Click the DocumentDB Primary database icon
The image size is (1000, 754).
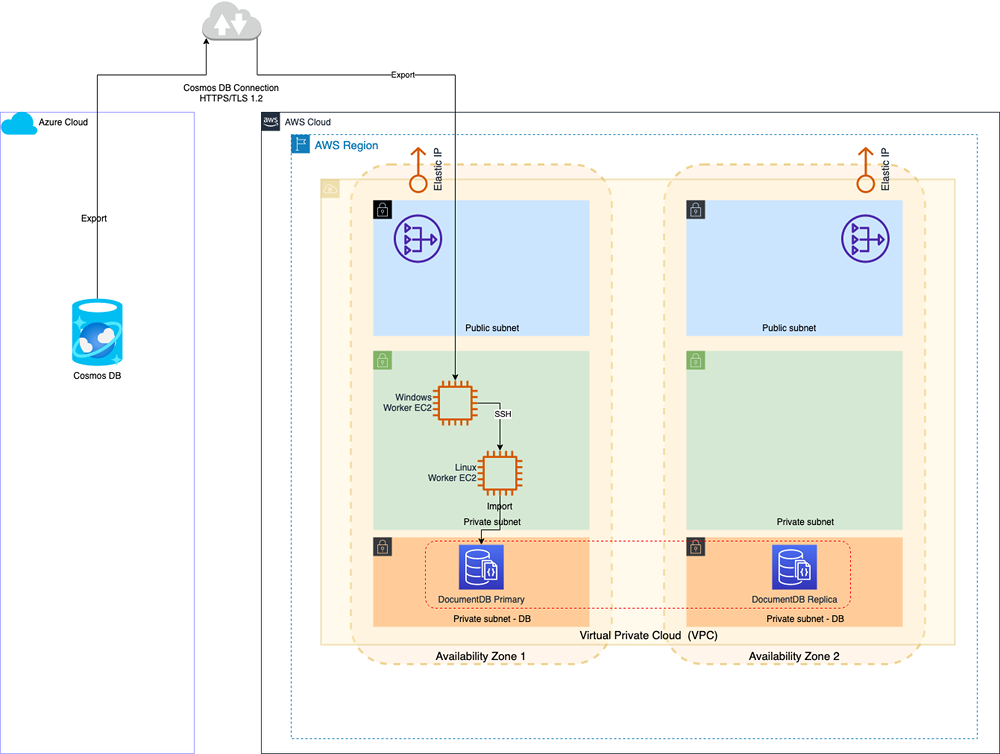coord(481,566)
